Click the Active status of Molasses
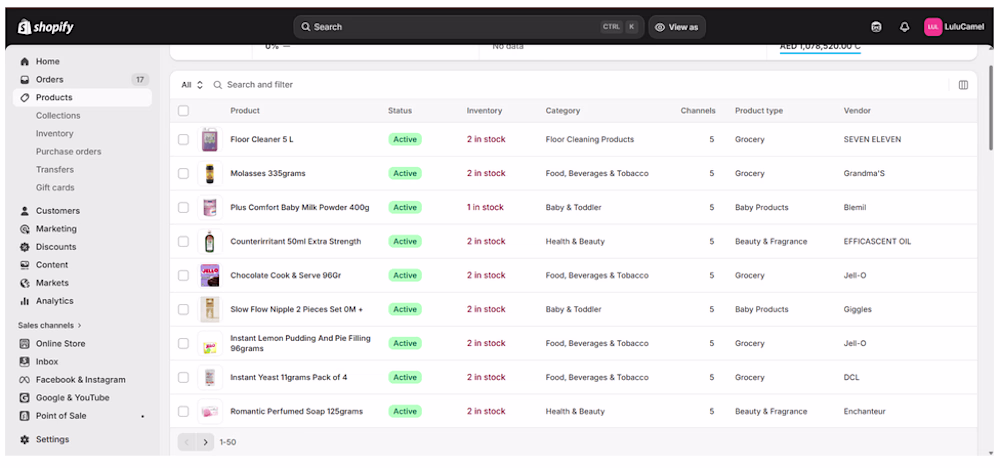Viewport: 1000px width, 468px height. pyautogui.click(x=405, y=173)
